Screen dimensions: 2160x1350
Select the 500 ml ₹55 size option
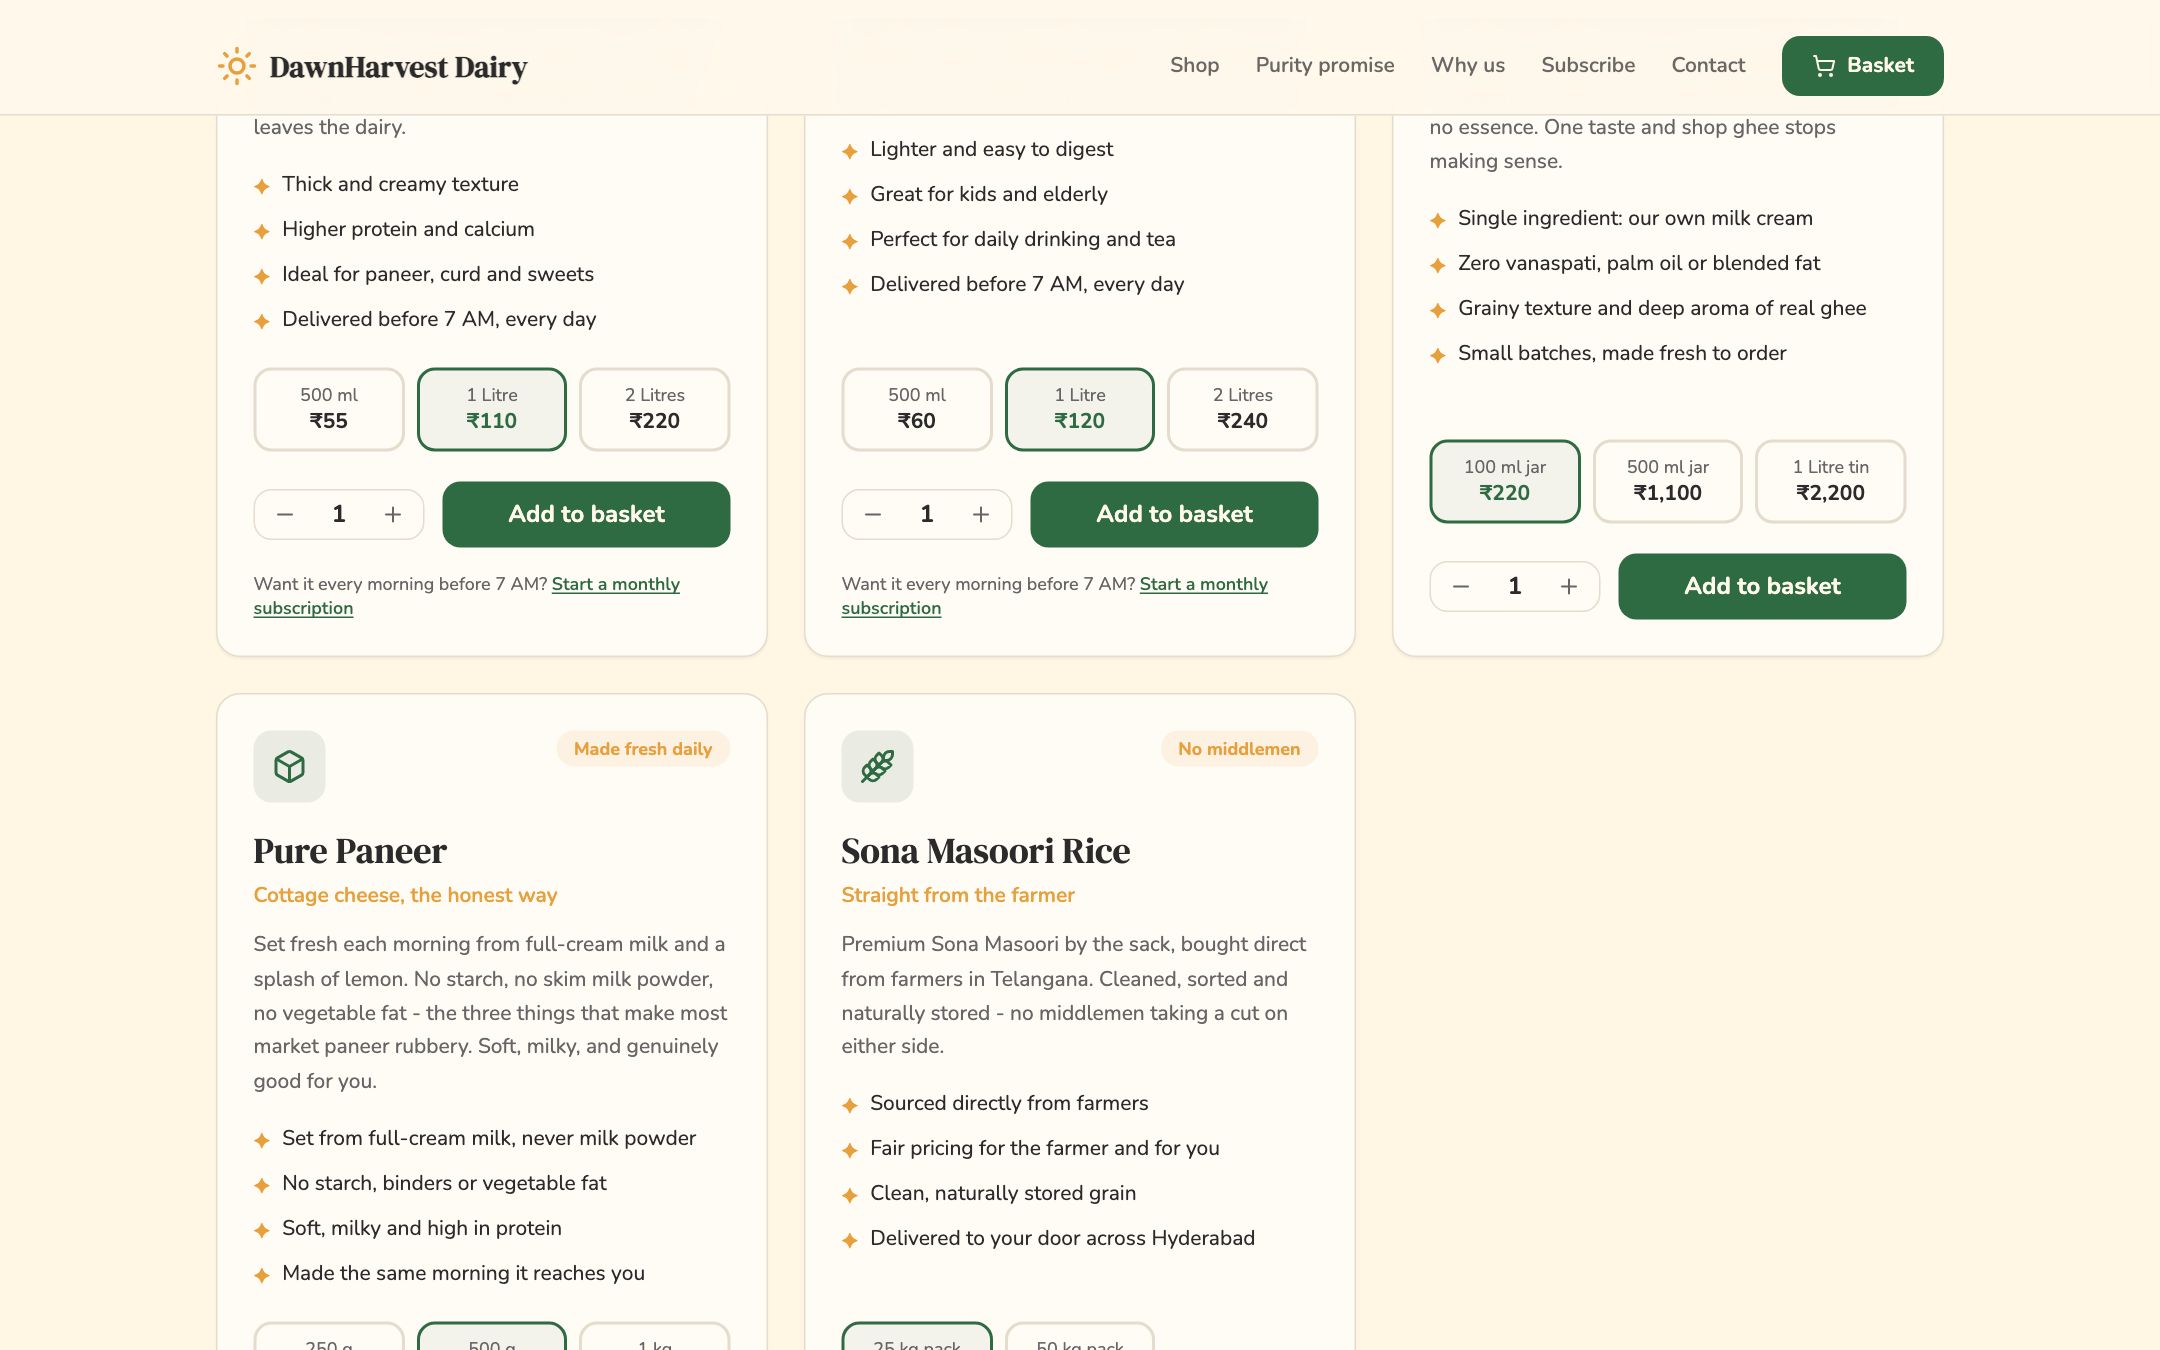coord(329,409)
